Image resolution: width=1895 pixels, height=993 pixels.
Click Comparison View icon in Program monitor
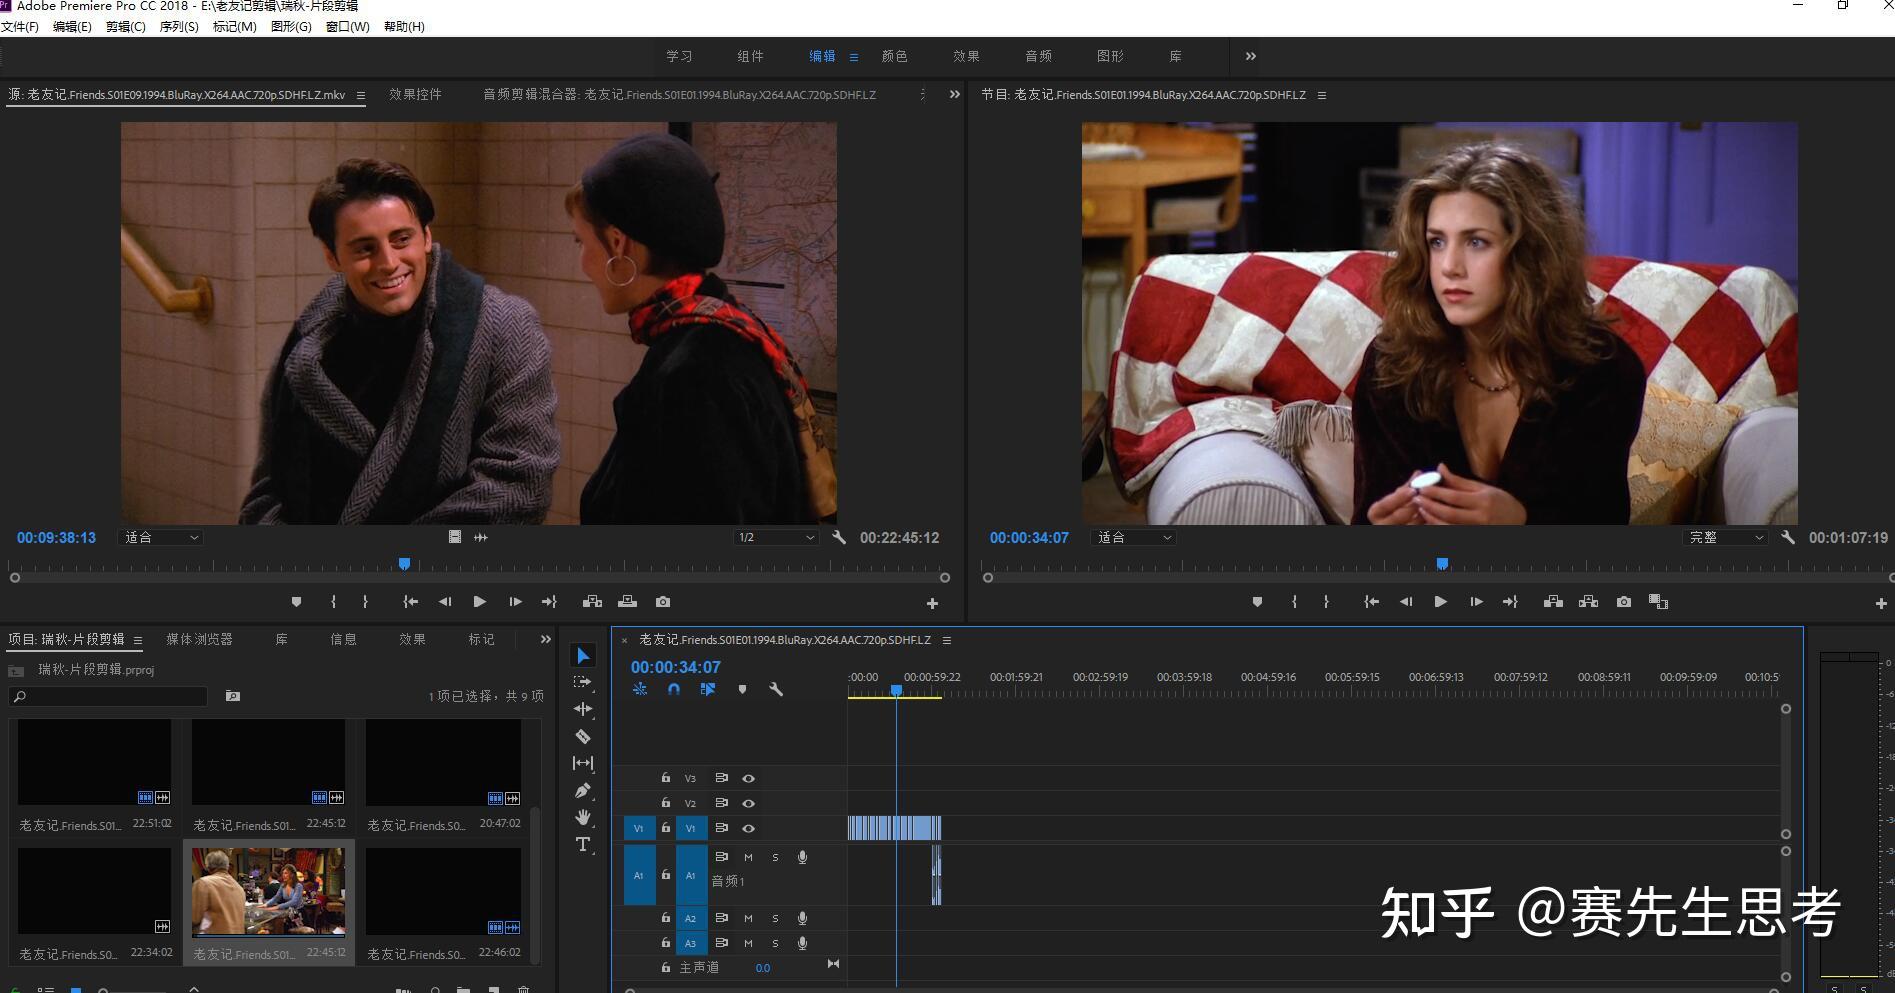coord(1658,602)
